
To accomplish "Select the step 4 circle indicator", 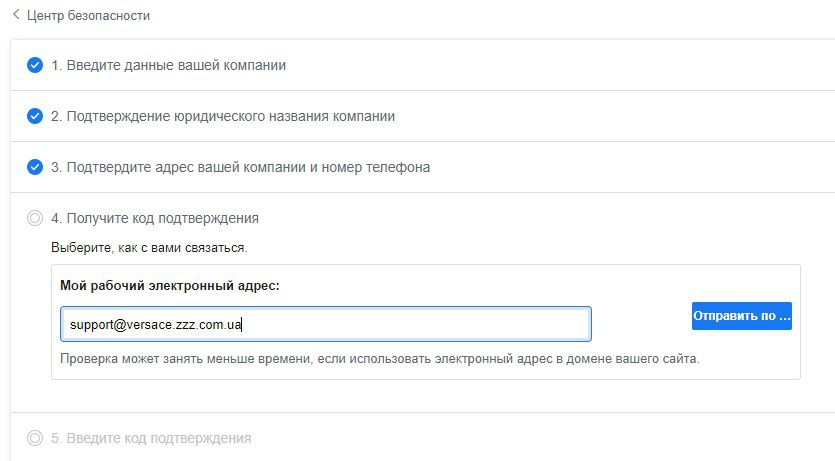I will click(x=35, y=218).
